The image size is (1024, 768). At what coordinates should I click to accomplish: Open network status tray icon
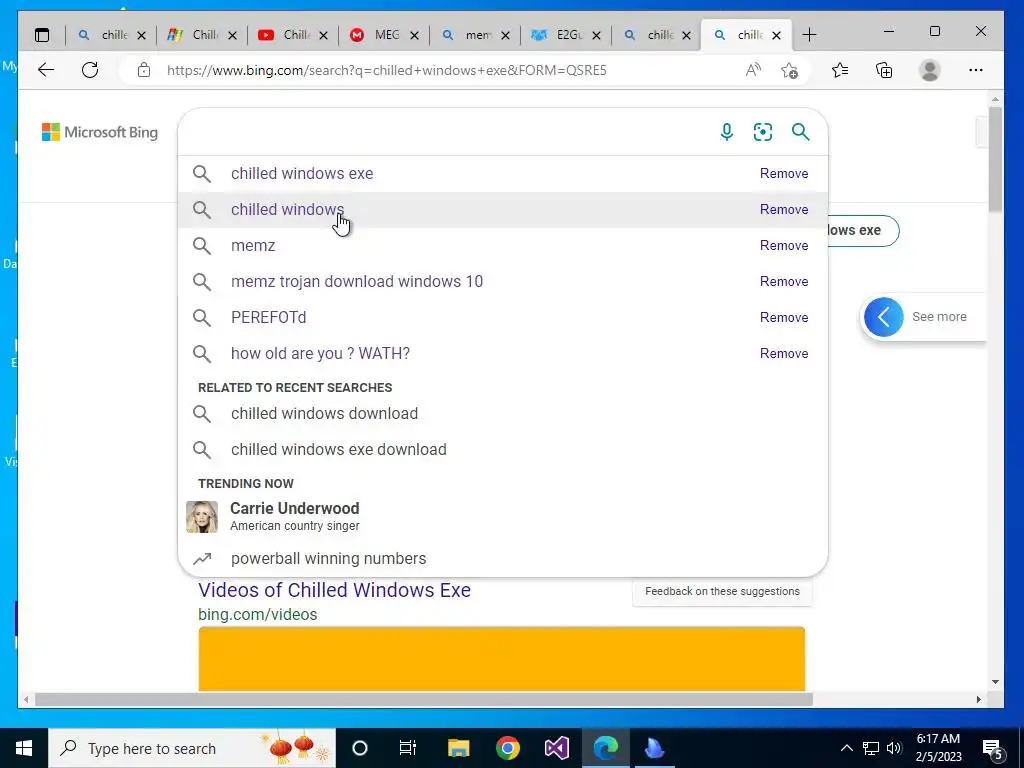(871, 748)
